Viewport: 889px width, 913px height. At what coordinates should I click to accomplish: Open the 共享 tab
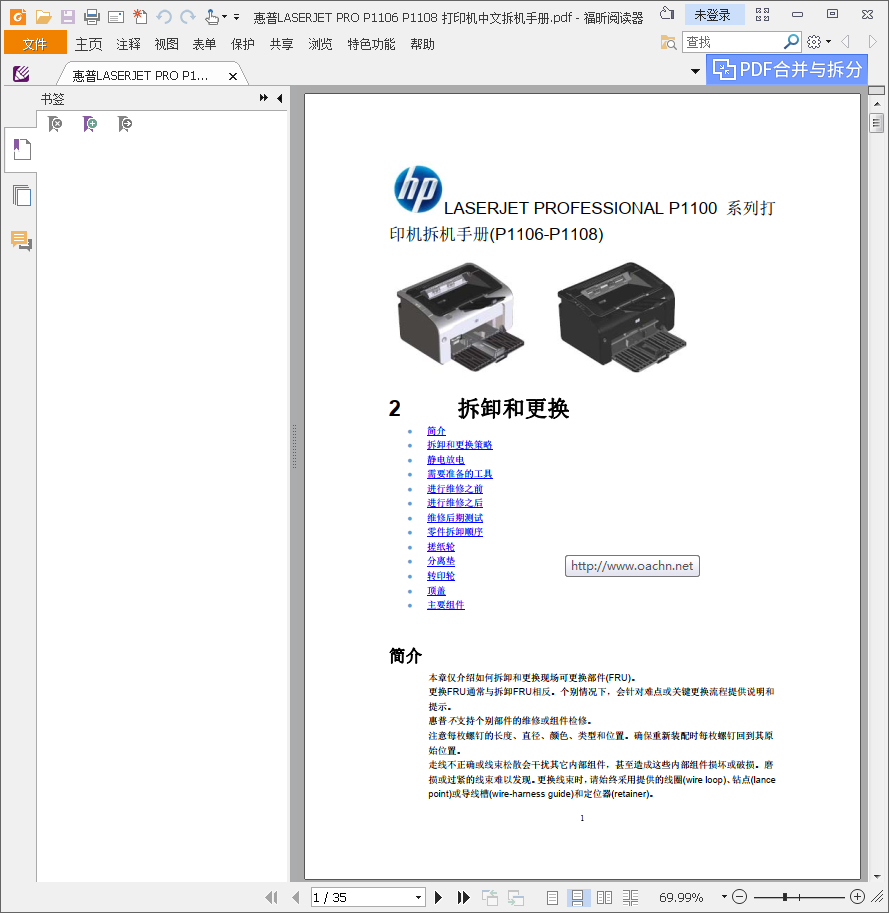pyautogui.click(x=281, y=44)
